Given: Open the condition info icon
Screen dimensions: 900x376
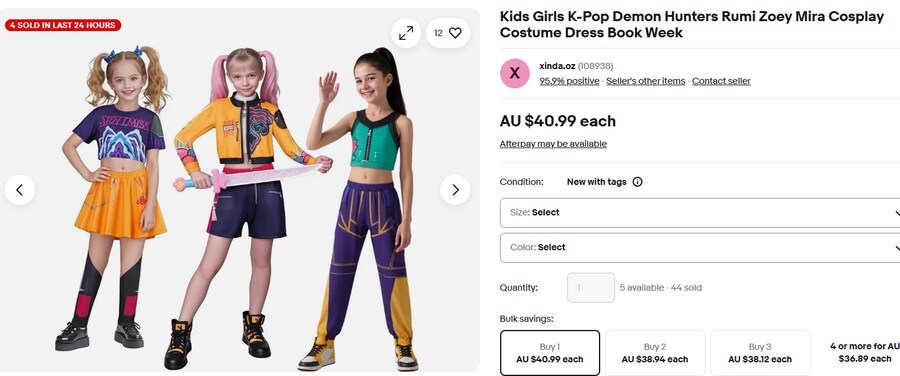Looking at the screenshot, I should pos(637,182).
